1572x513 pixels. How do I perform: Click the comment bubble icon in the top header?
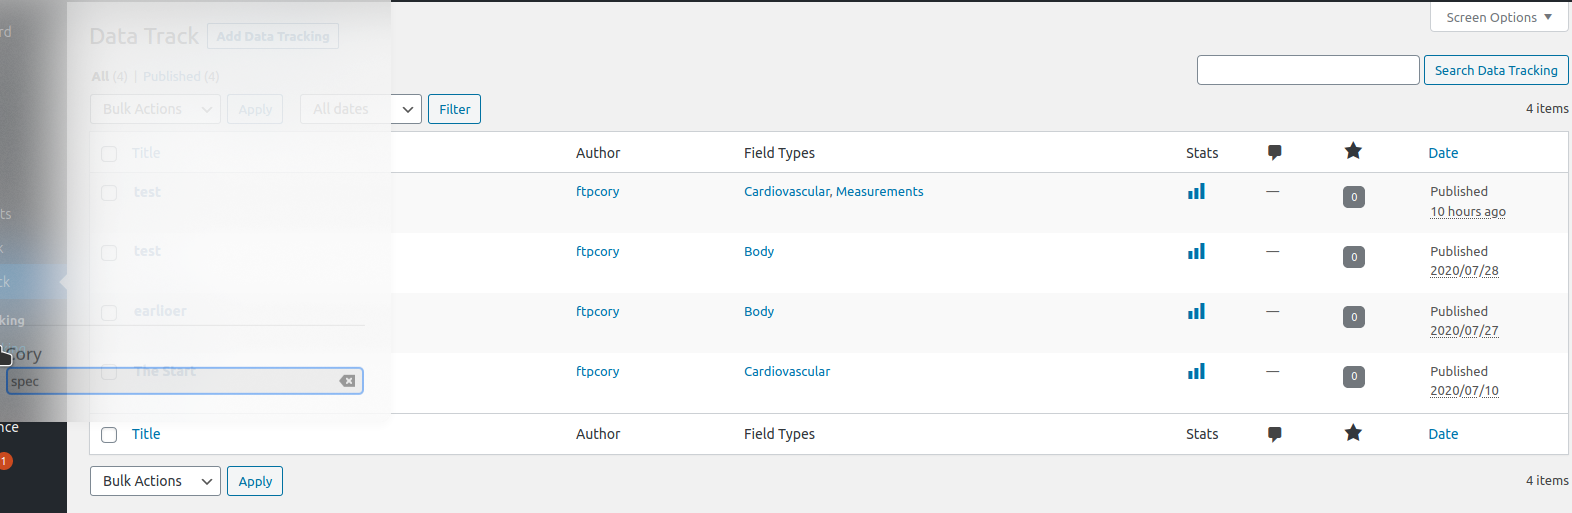(1274, 152)
